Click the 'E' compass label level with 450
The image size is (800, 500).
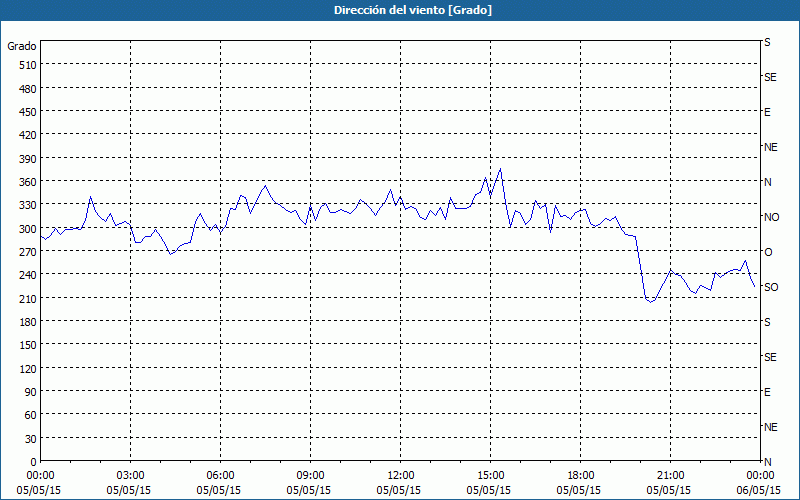pyautogui.click(x=767, y=112)
